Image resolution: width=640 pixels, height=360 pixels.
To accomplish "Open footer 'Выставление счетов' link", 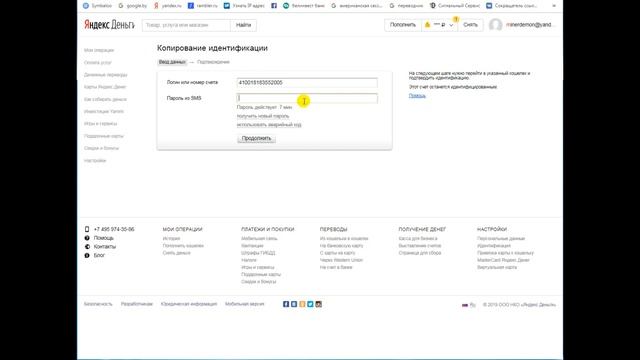I will point(420,246).
